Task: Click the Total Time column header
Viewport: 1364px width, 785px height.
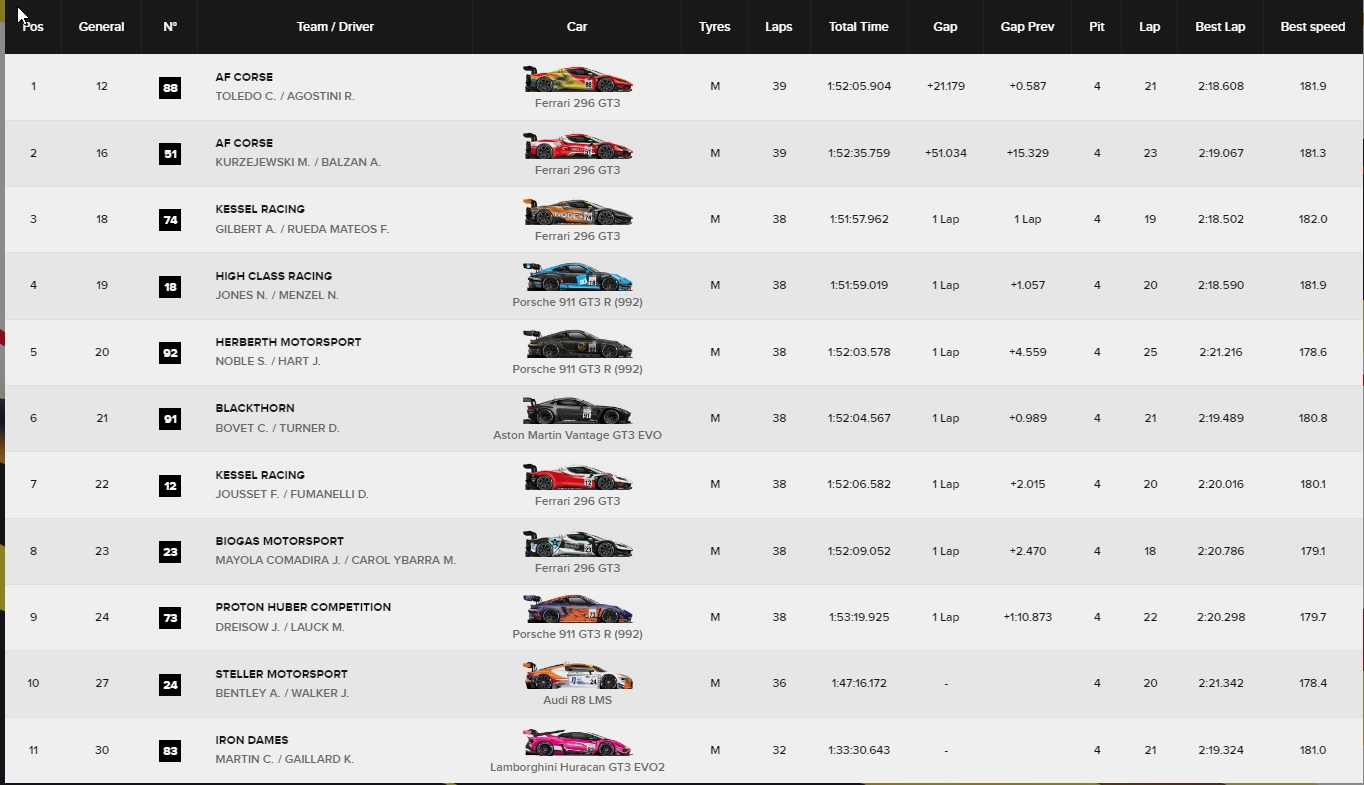Action: 858,27
